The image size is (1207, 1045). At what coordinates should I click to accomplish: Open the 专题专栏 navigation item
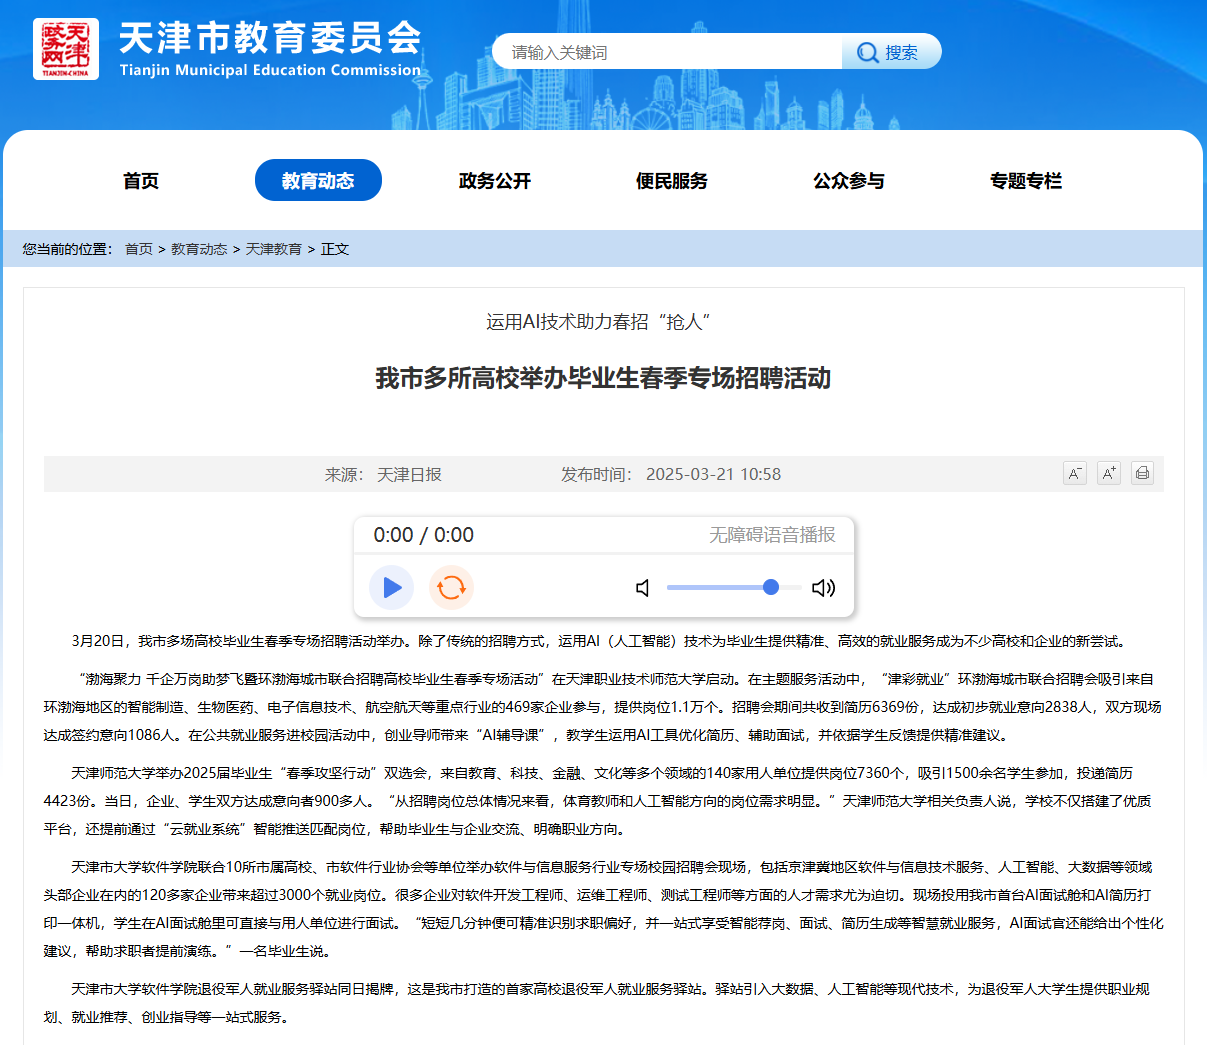pos(1026,181)
